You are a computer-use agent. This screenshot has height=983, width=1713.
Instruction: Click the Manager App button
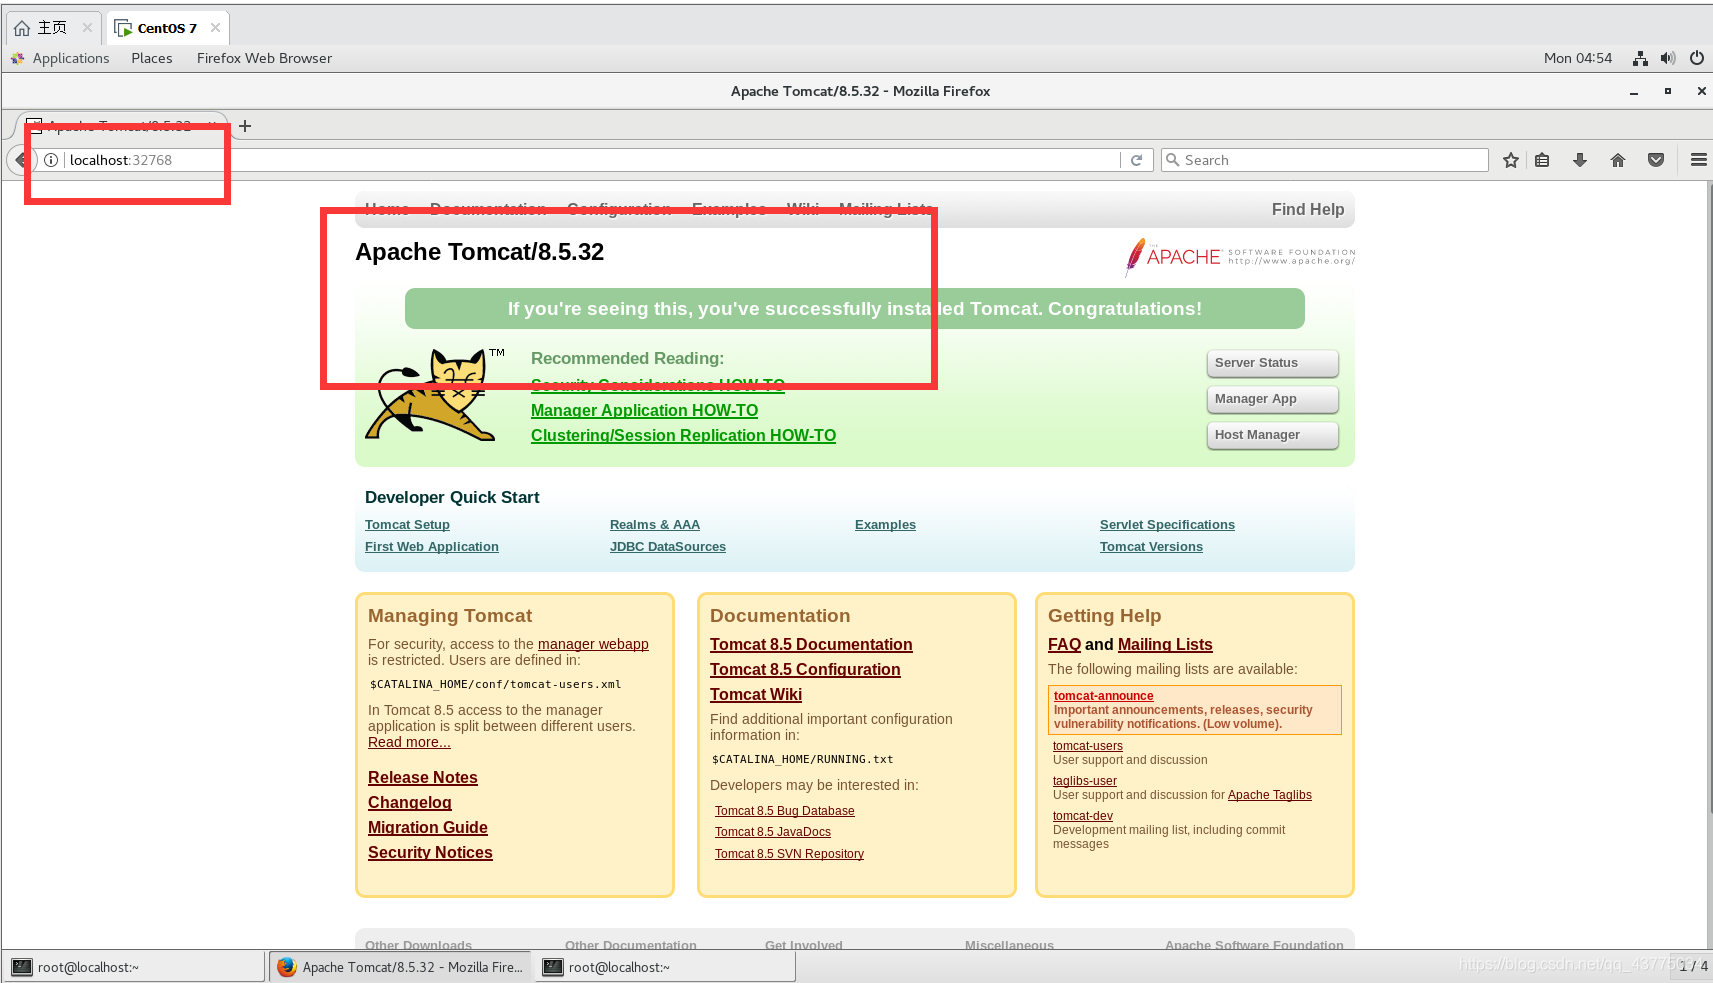[1273, 399]
